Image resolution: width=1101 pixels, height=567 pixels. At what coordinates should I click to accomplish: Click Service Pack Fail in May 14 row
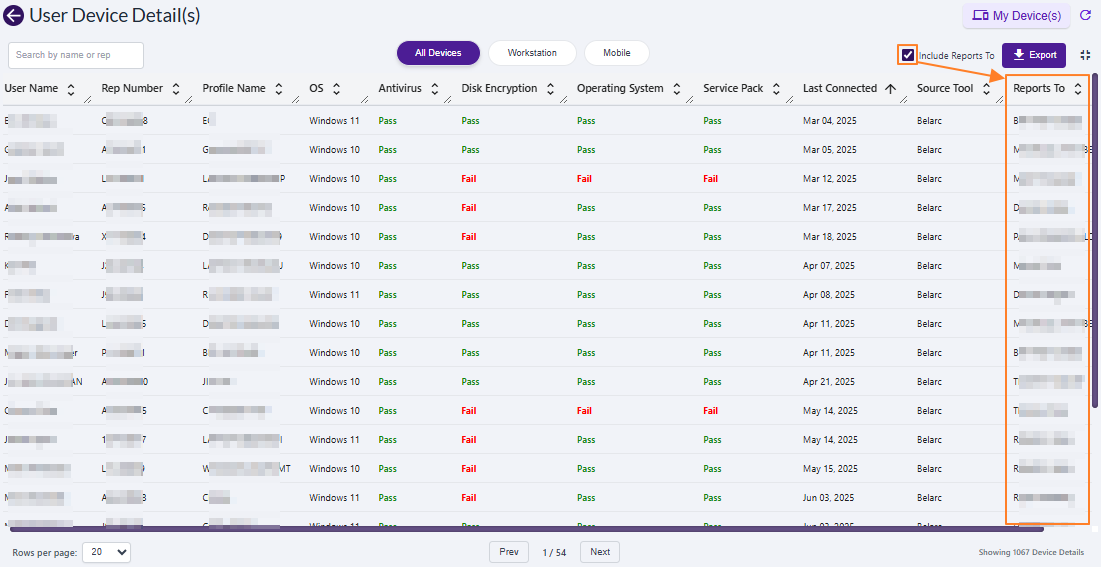click(x=711, y=411)
